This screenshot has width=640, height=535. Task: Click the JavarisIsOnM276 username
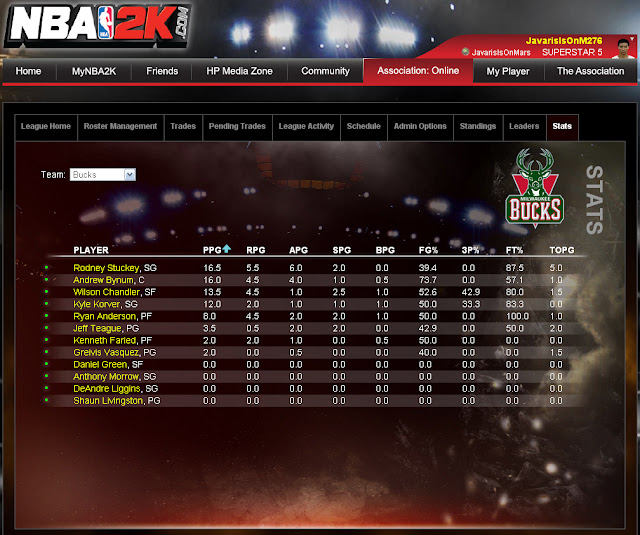[x=564, y=41]
